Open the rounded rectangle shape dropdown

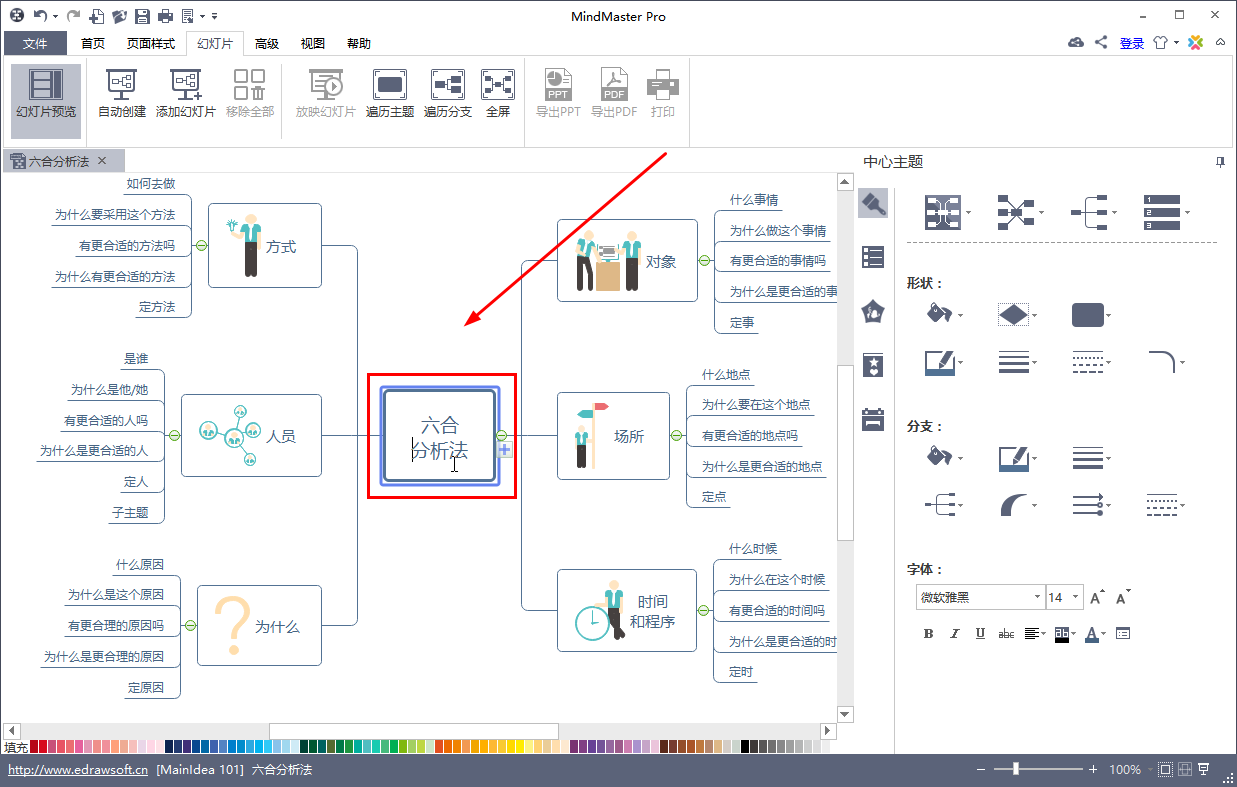1091,315
